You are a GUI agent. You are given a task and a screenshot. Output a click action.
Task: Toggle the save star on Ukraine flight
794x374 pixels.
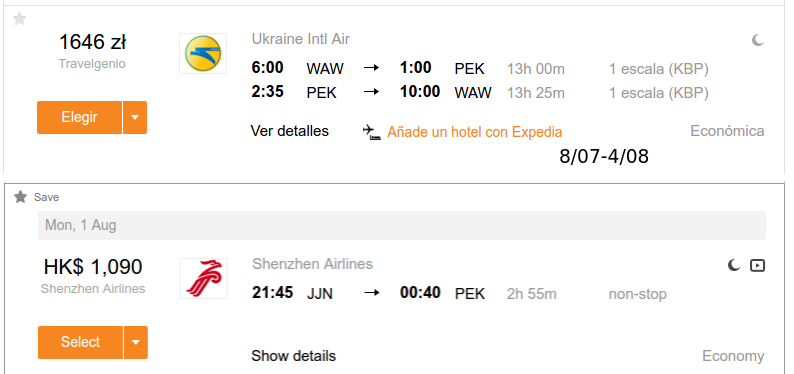(19, 19)
